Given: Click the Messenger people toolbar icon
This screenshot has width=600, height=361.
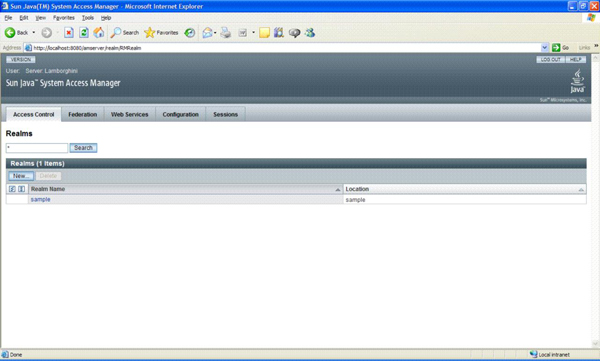Looking at the screenshot, I should [x=310, y=33].
